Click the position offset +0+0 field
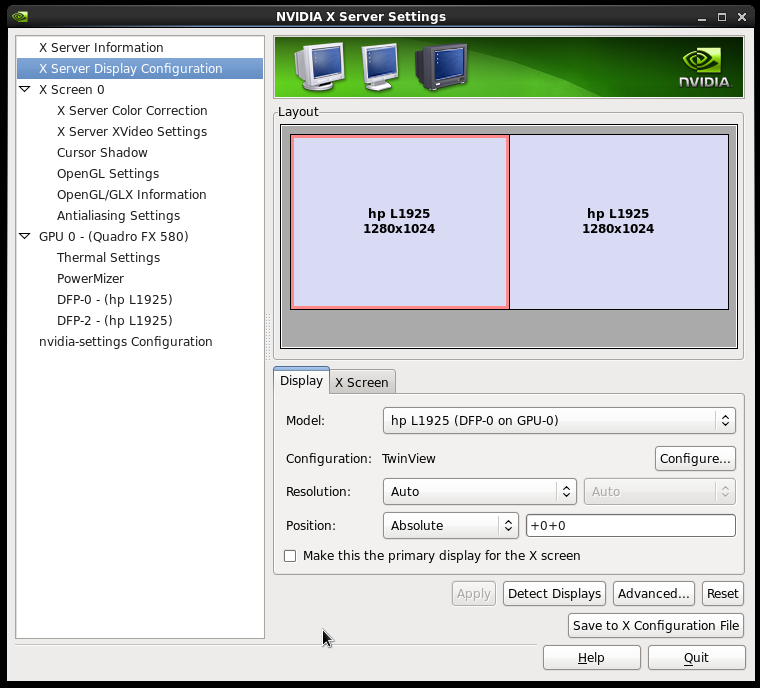Image resolution: width=760 pixels, height=688 pixels. [x=631, y=525]
